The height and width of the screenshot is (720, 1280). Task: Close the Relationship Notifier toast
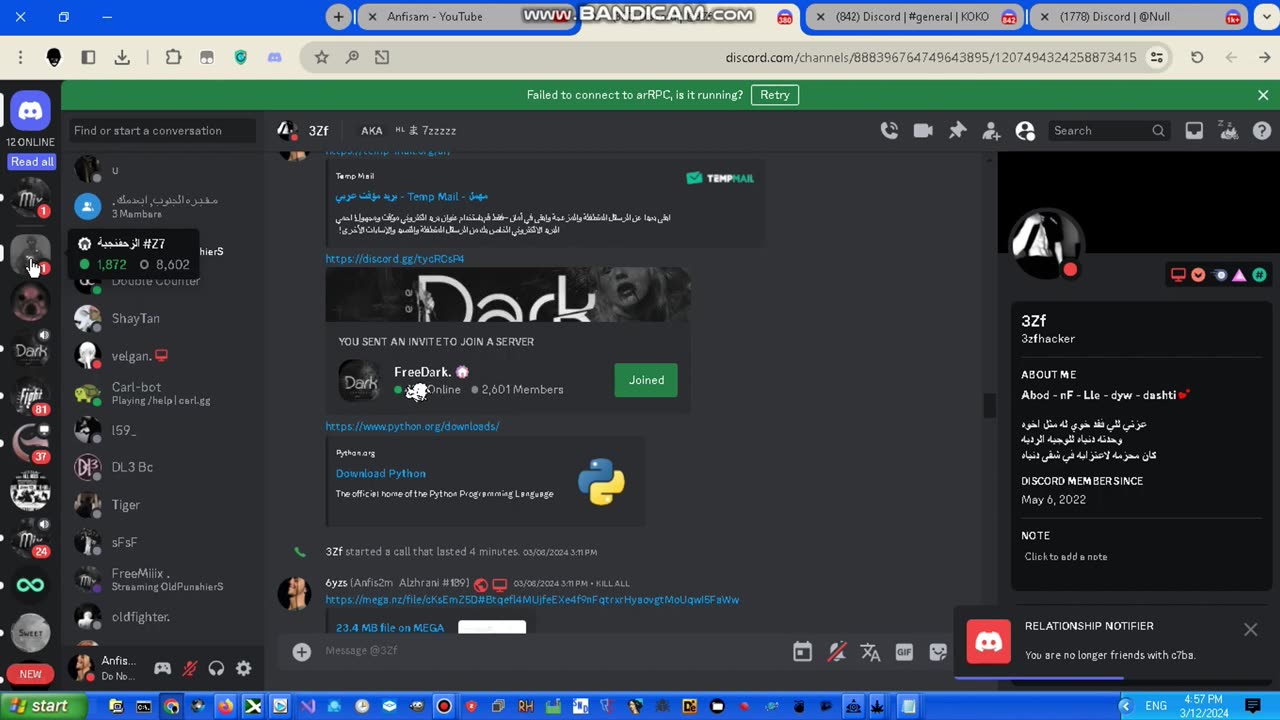pos(1250,629)
